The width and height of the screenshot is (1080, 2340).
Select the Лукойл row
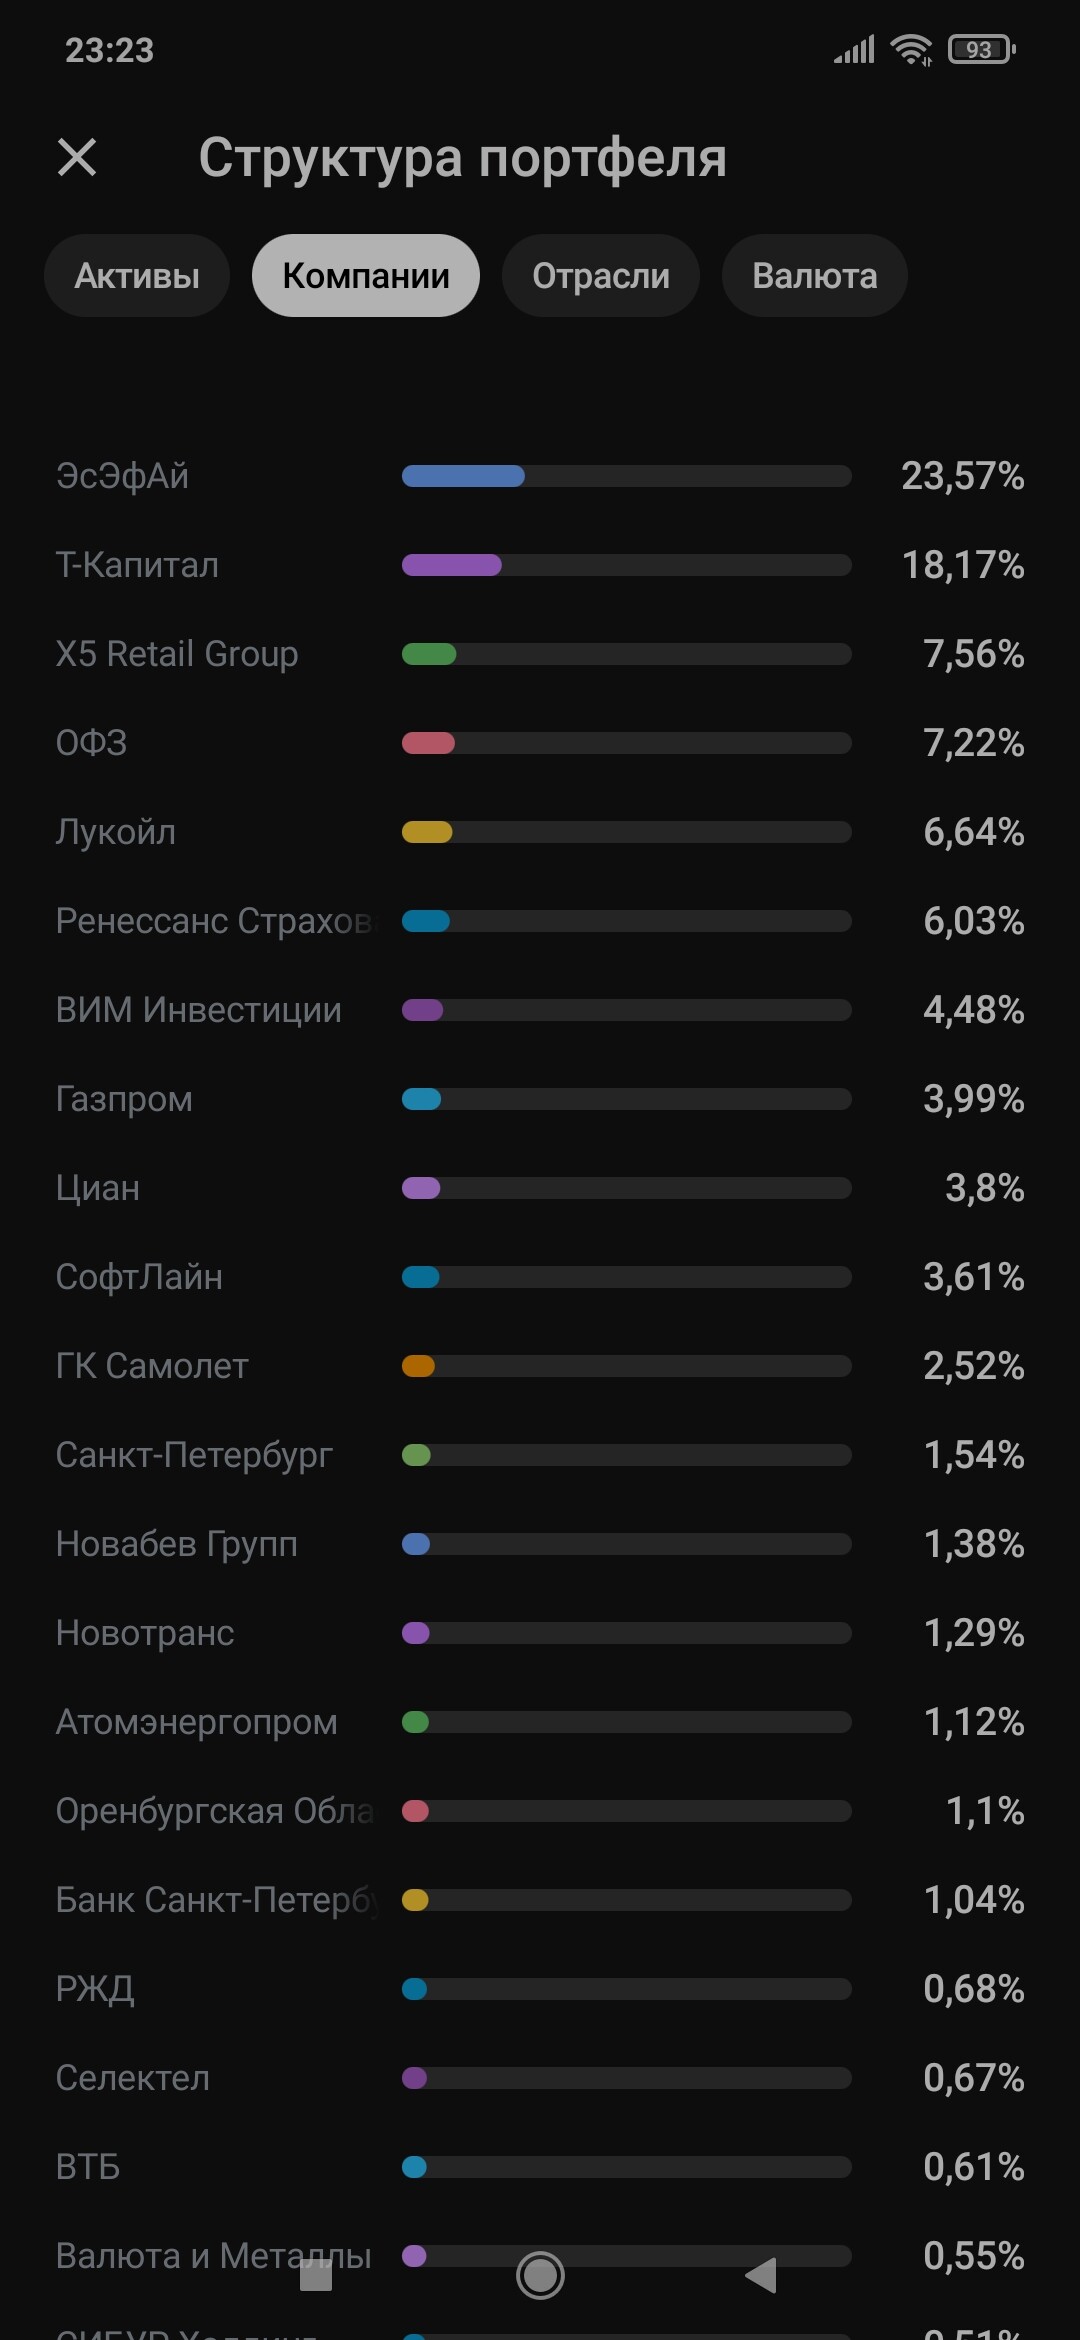click(116, 832)
